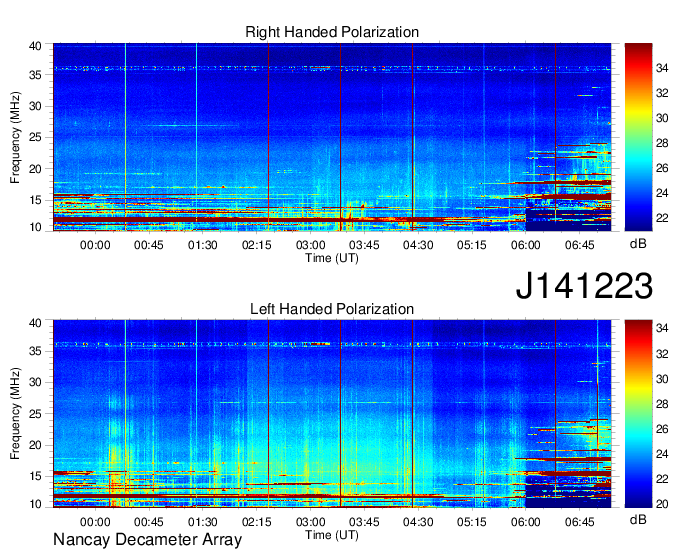
Task: Click "02:15" time tick under Right Handed plot
Action: point(257,245)
